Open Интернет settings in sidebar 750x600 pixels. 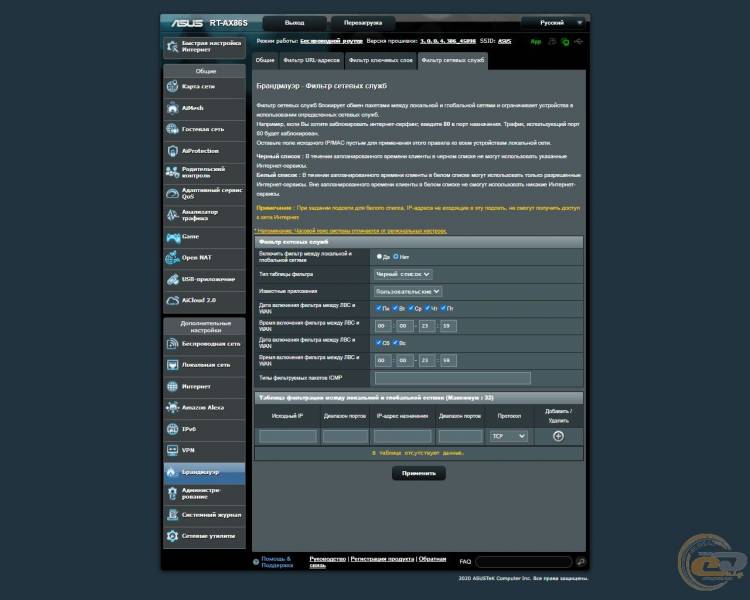pos(204,387)
